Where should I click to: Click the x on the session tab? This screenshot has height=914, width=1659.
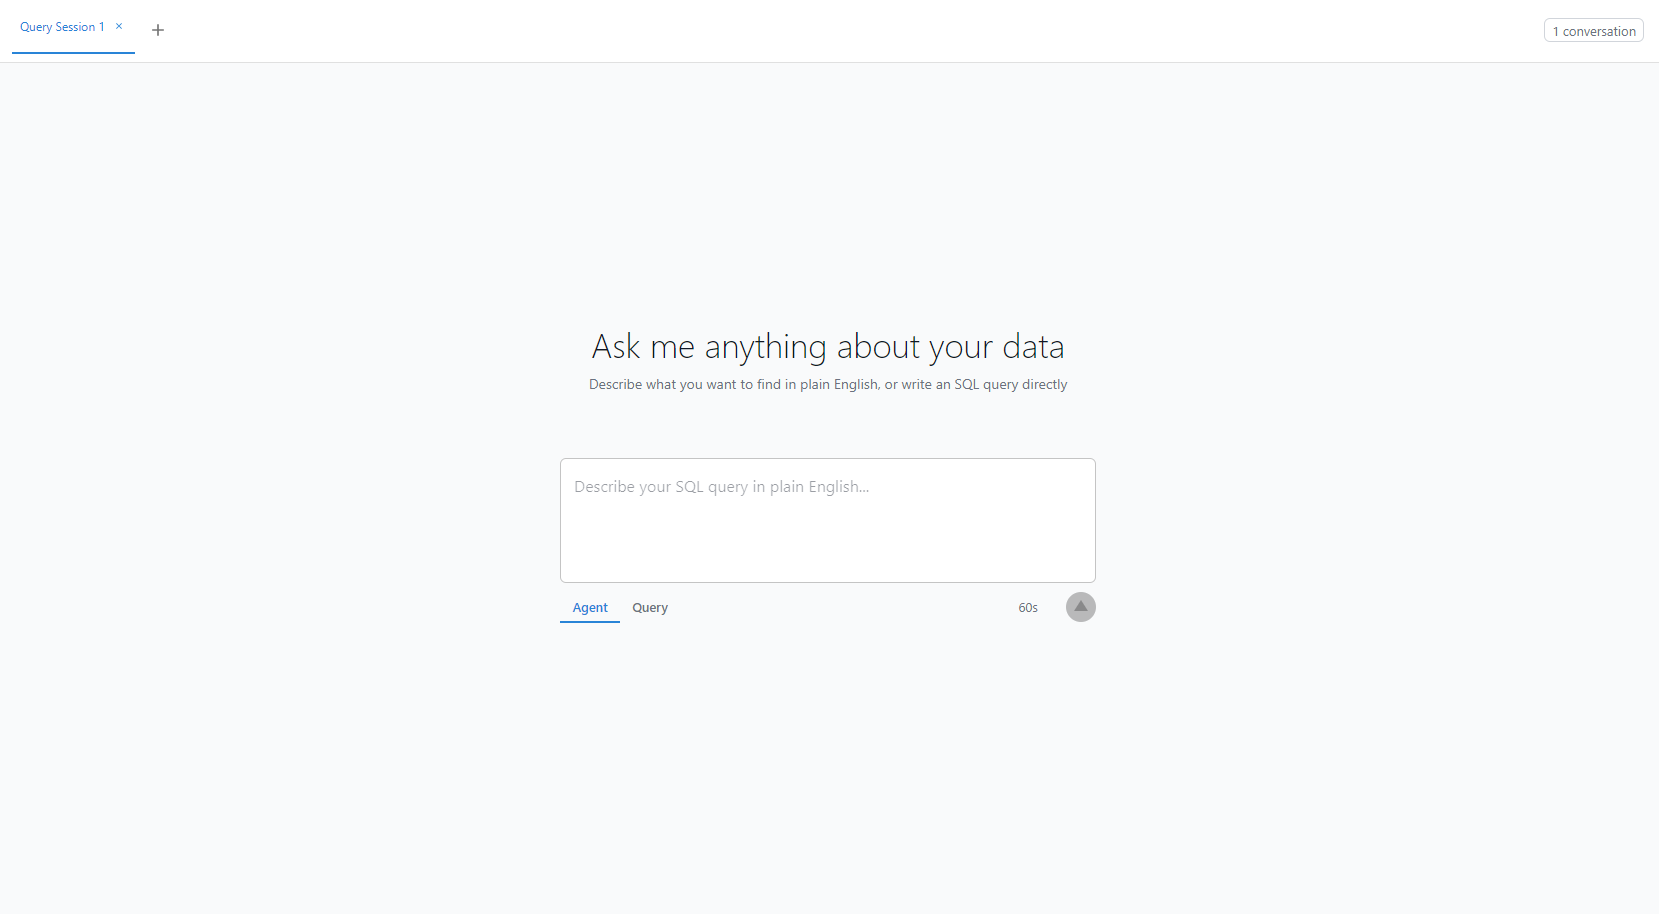(x=119, y=27)
